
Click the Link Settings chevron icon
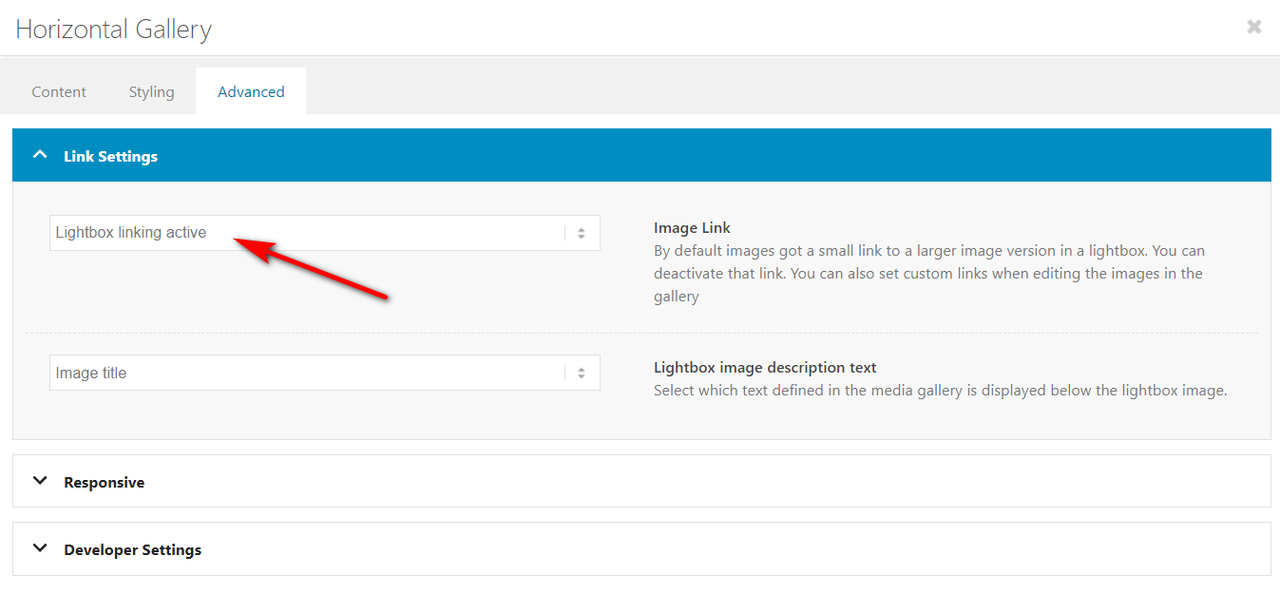[40, 155]
